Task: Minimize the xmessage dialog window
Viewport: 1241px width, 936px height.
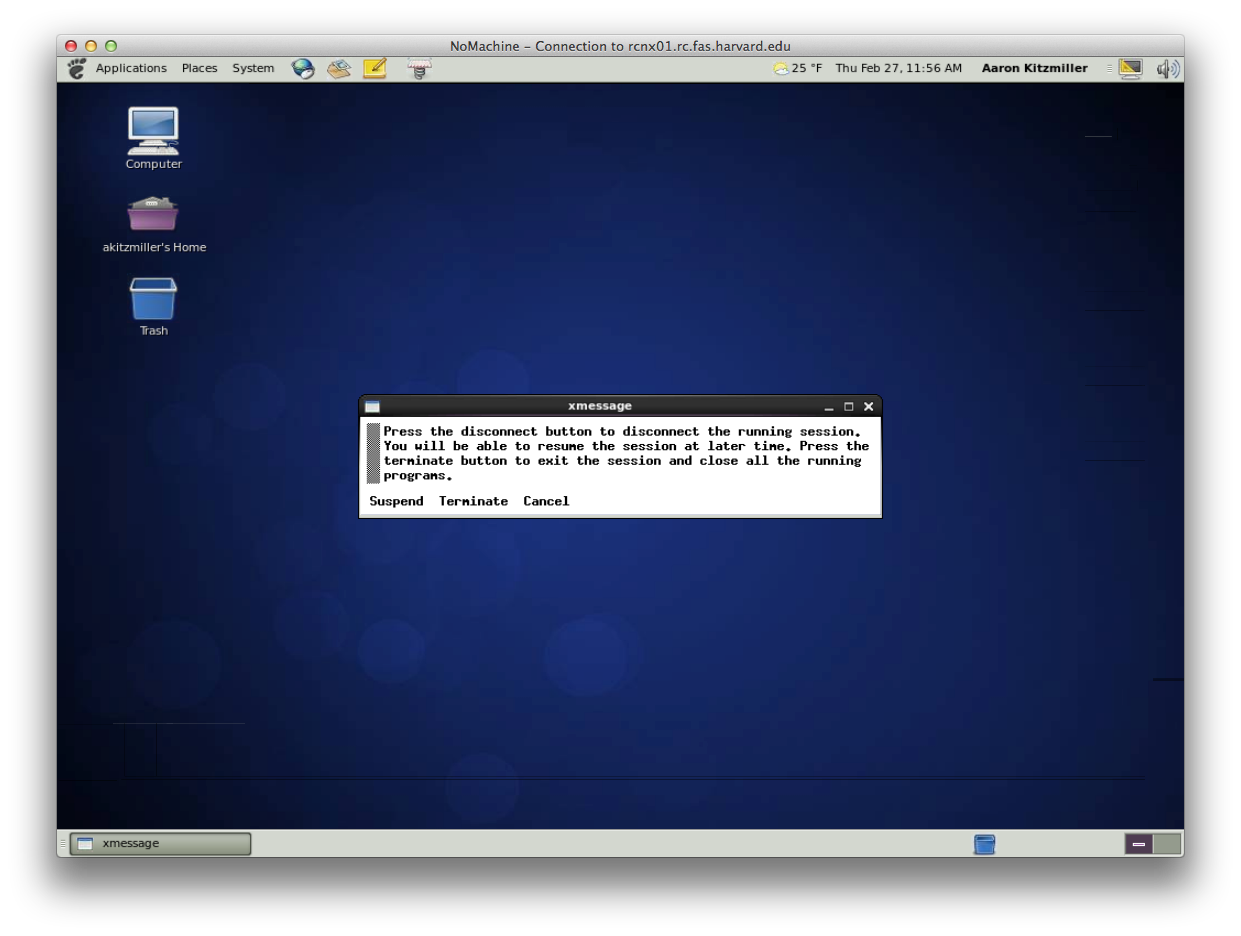Action: (x=829, y=407)
